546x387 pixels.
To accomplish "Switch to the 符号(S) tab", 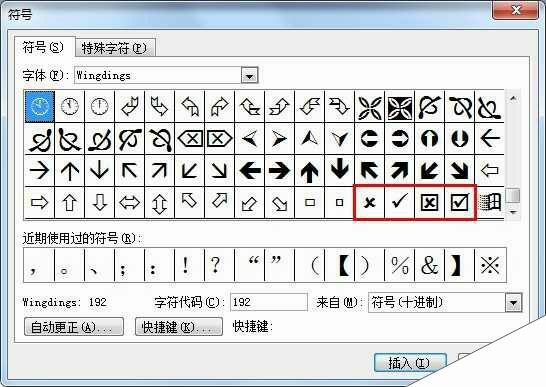I will pyautogui.click(x=44, y=47).
